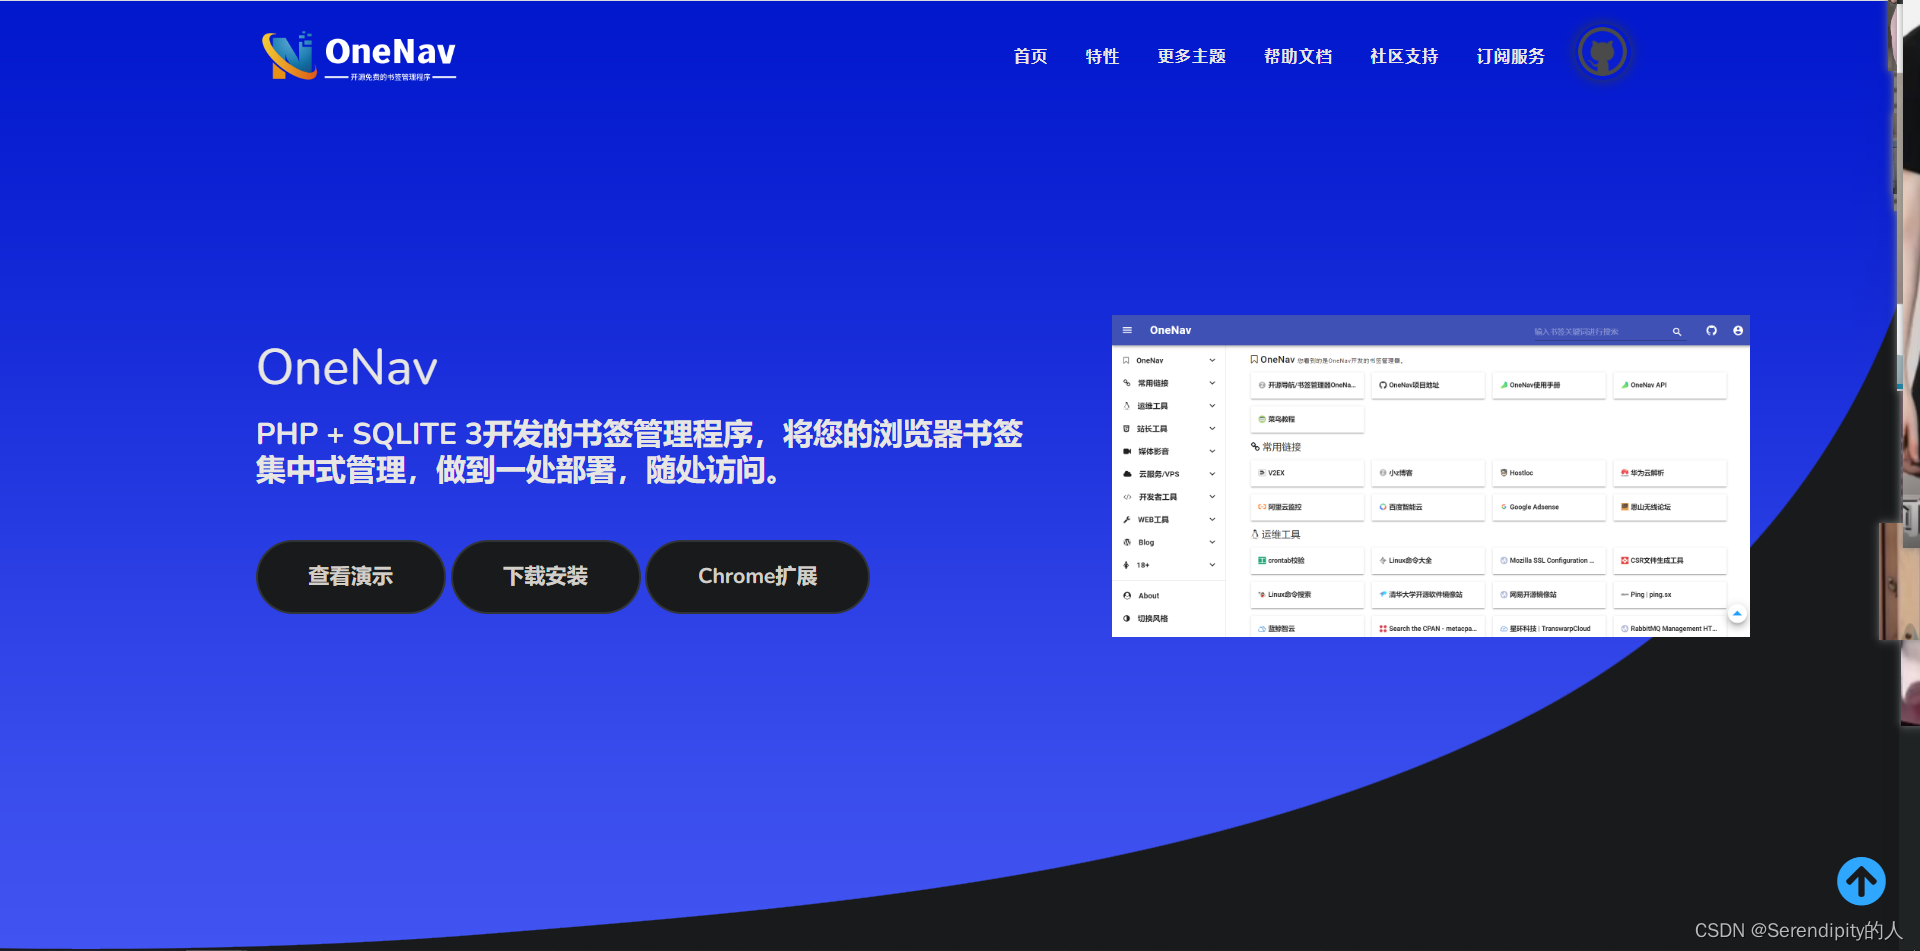
Task: Expand the 开发者工具 sidebar chevron
Action: pos(1212,497)
